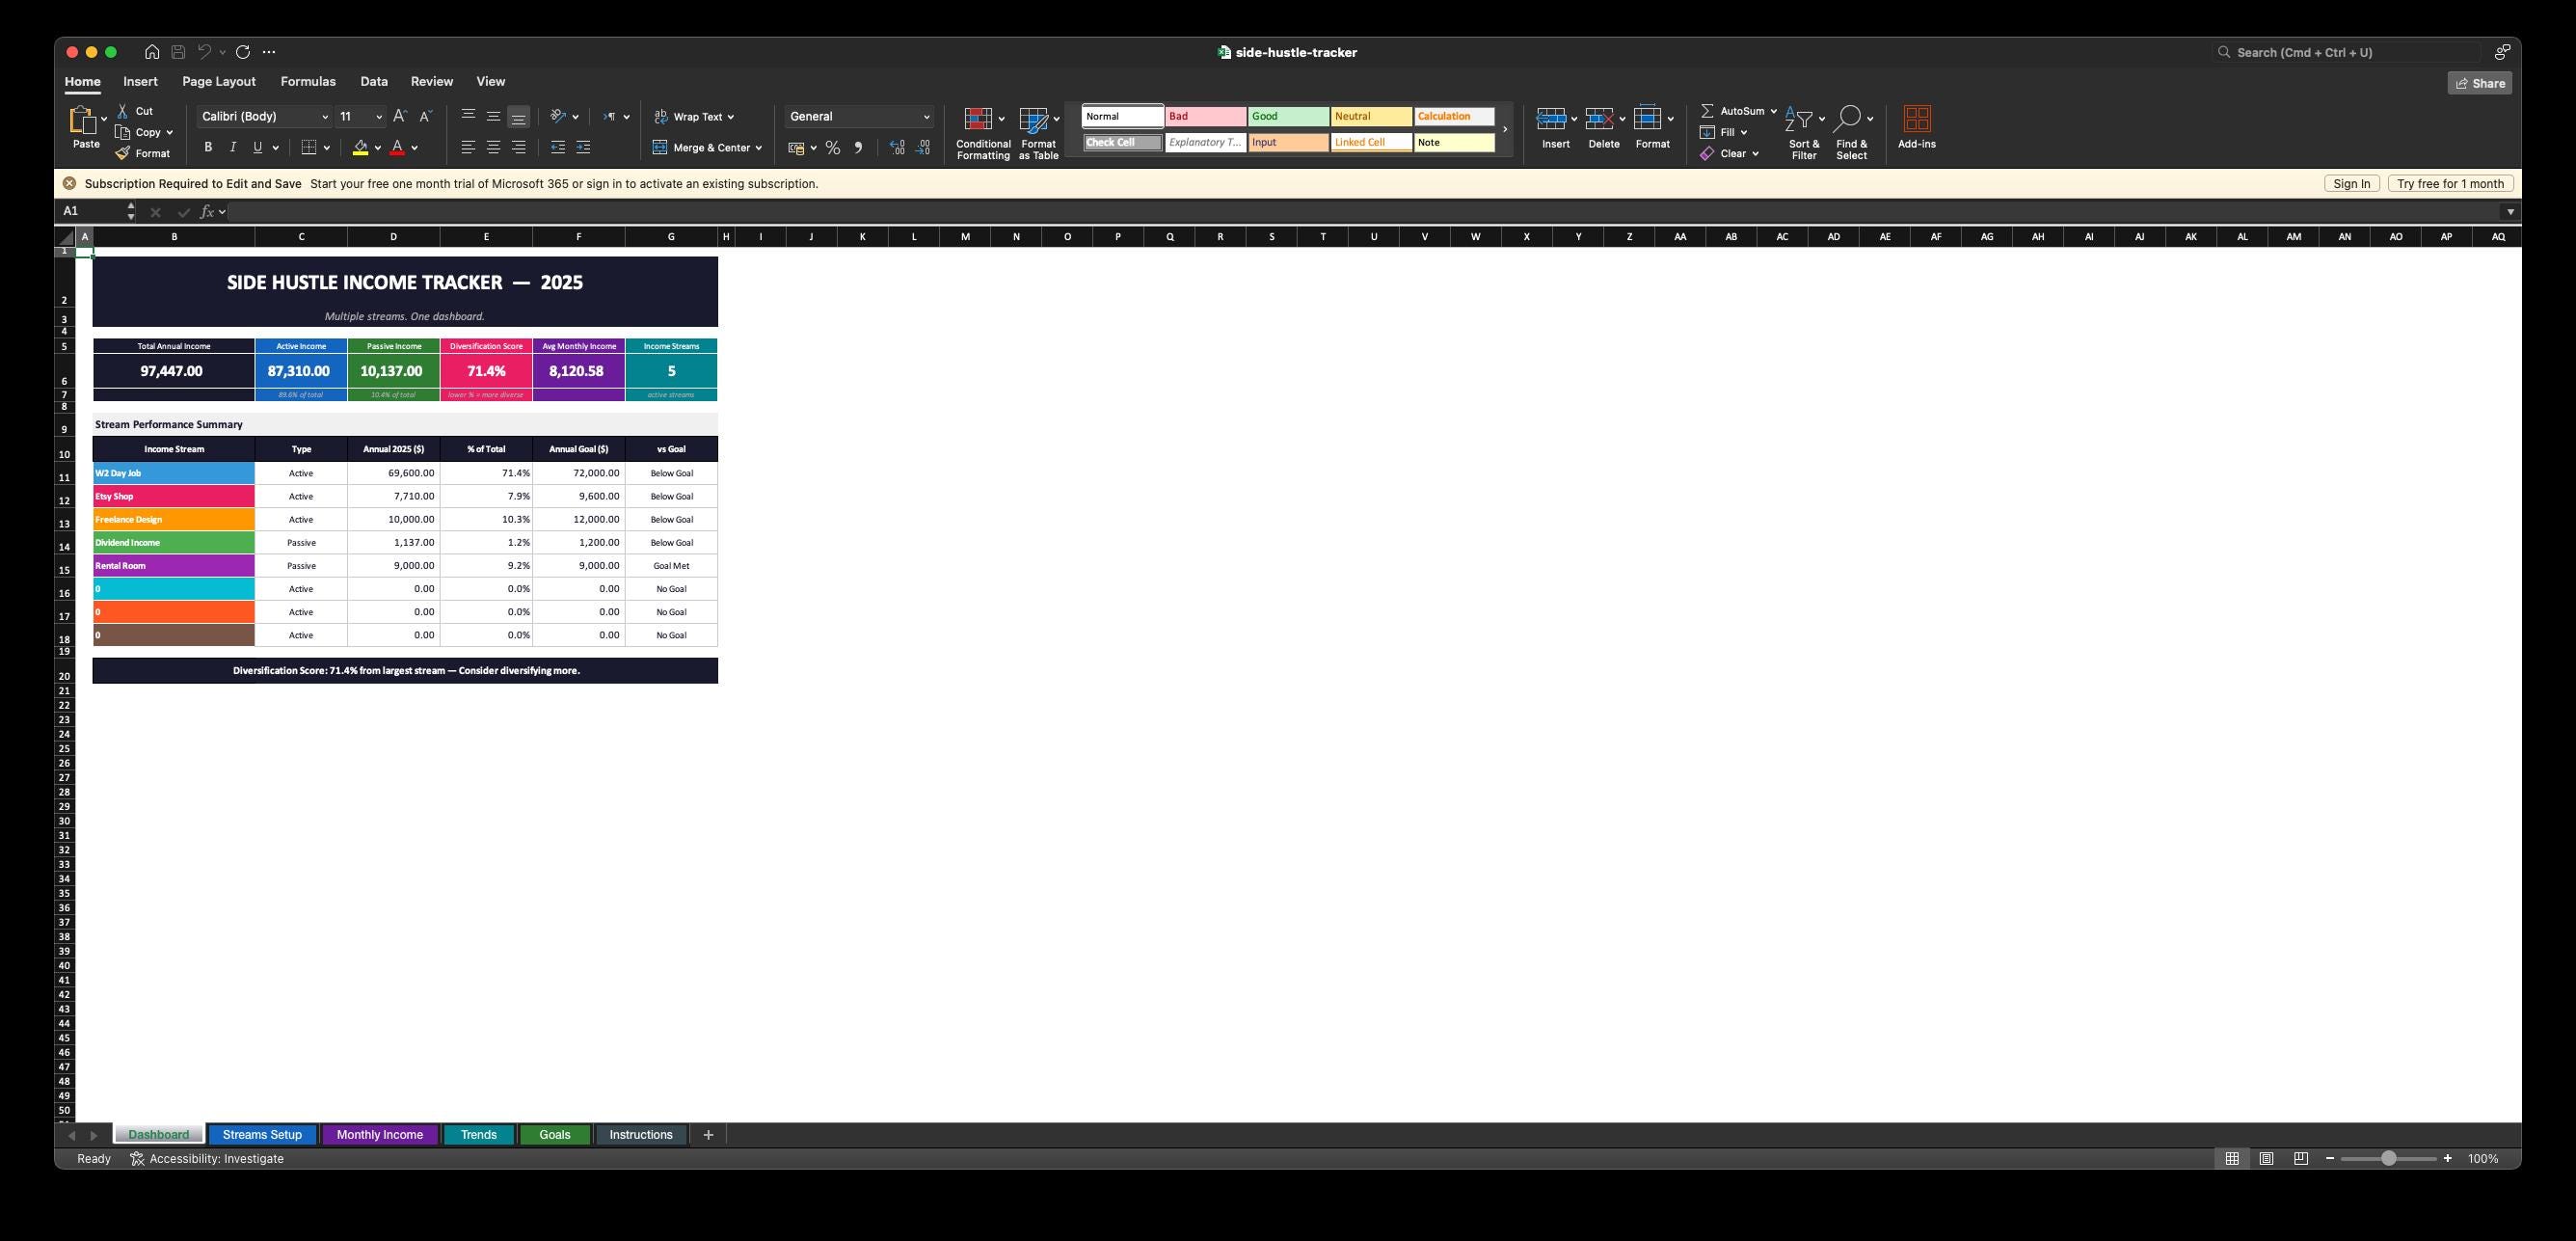Expand the Merge & Center dropdown arrow
The image size is (2576, 1241).
tap(759, 148)
